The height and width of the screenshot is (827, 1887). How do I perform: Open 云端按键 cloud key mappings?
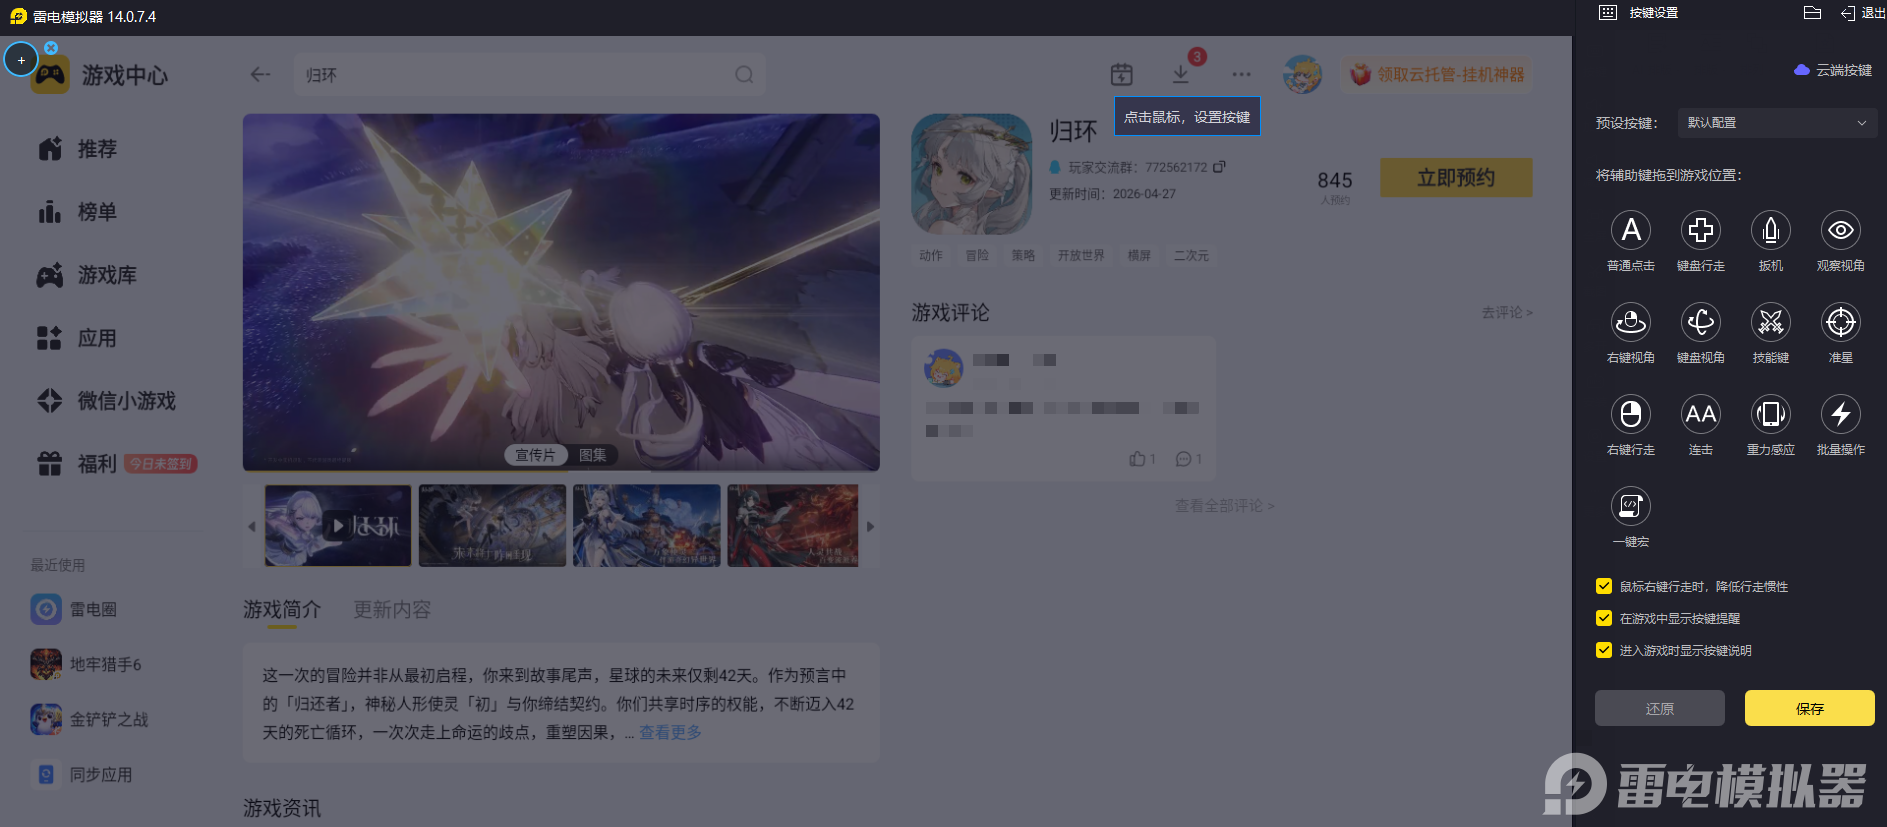click(1833, 70)
